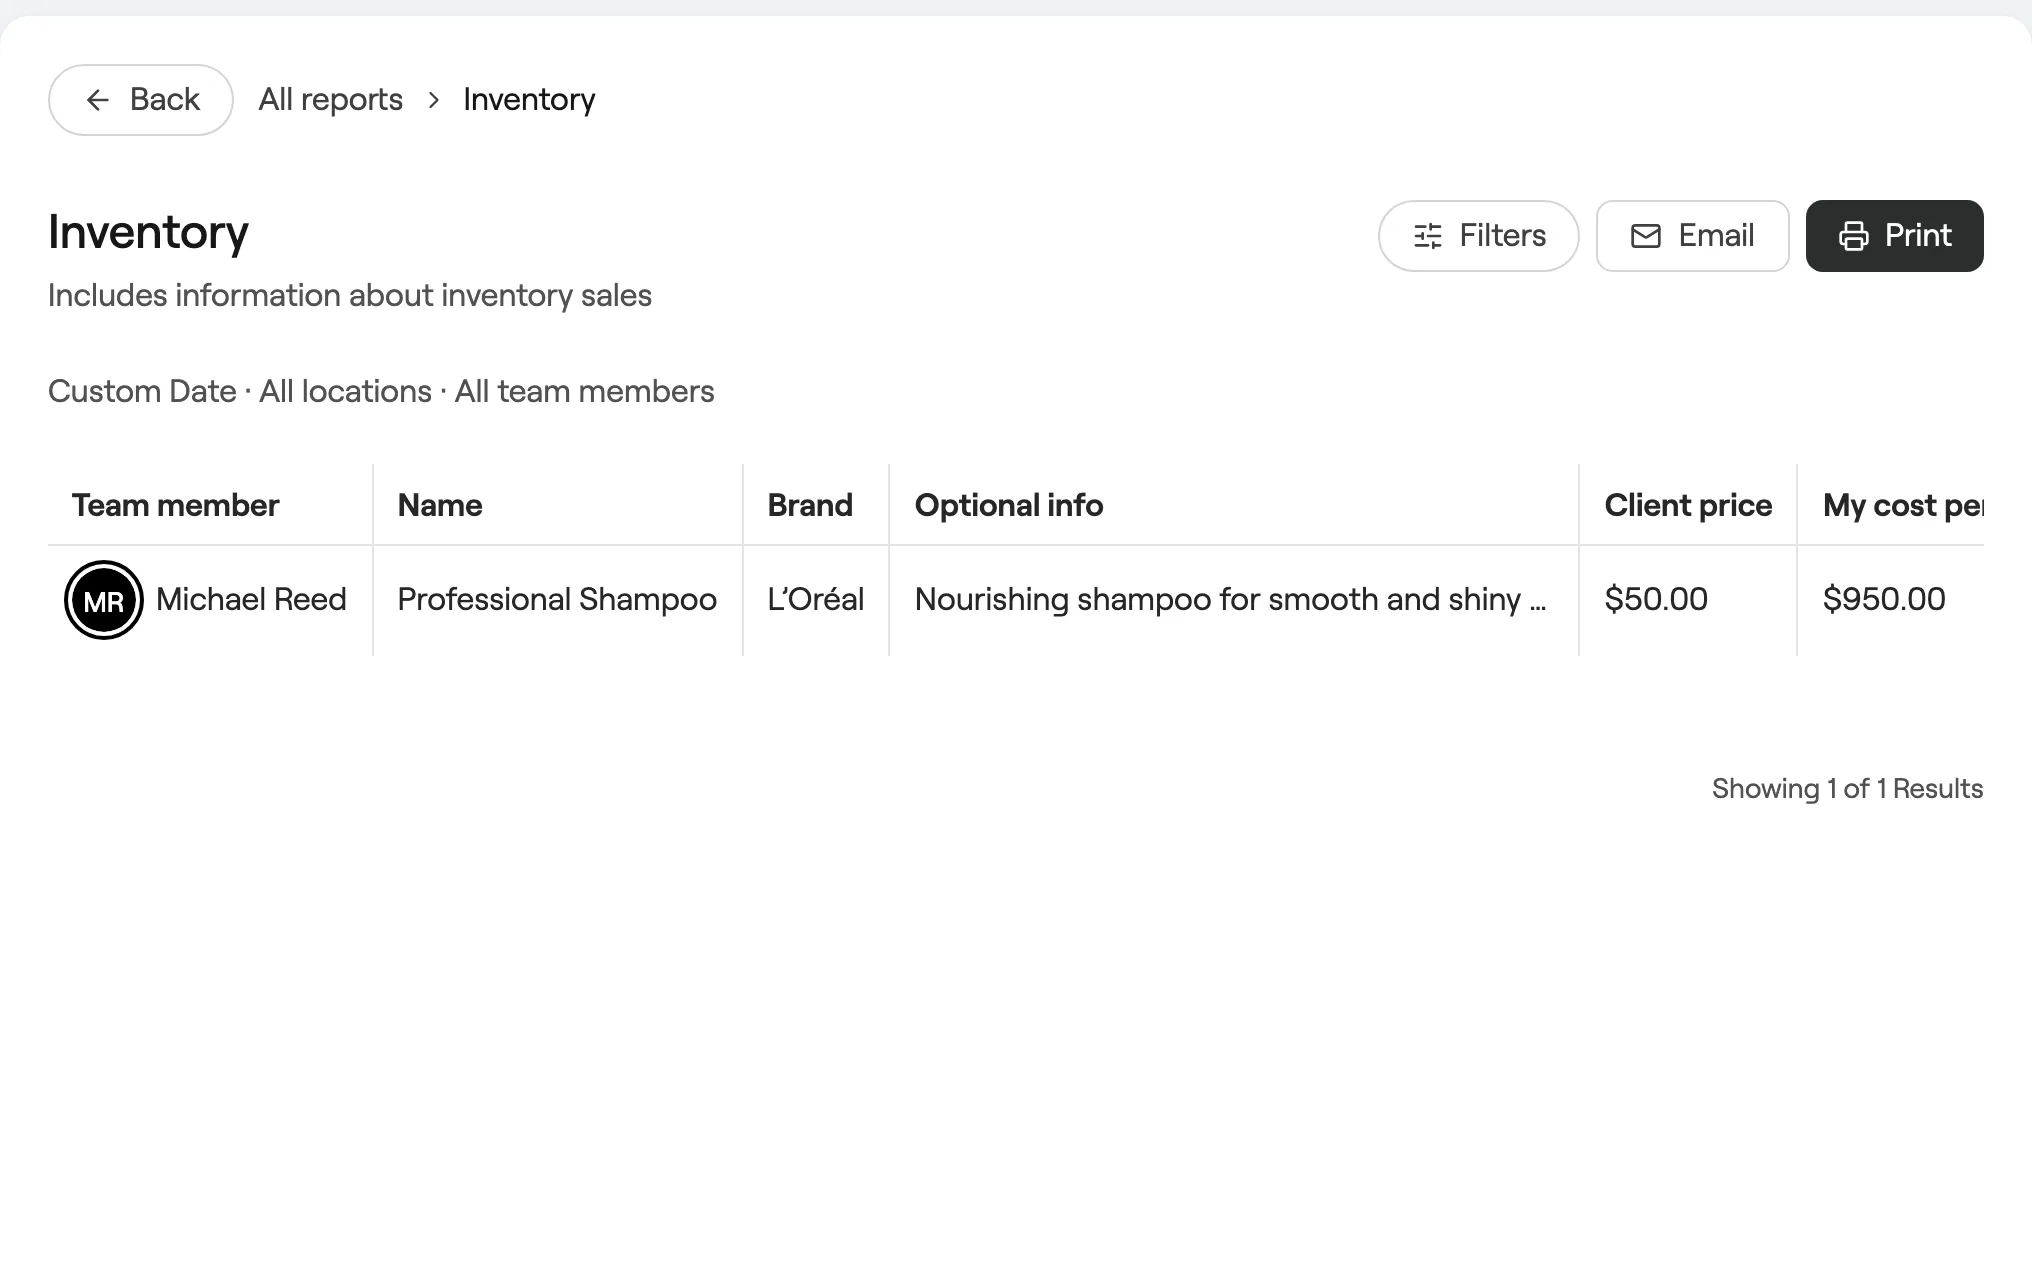Click the $950.00 cost value
Screen dimensions: 2032x1280
click(1884, 599)
